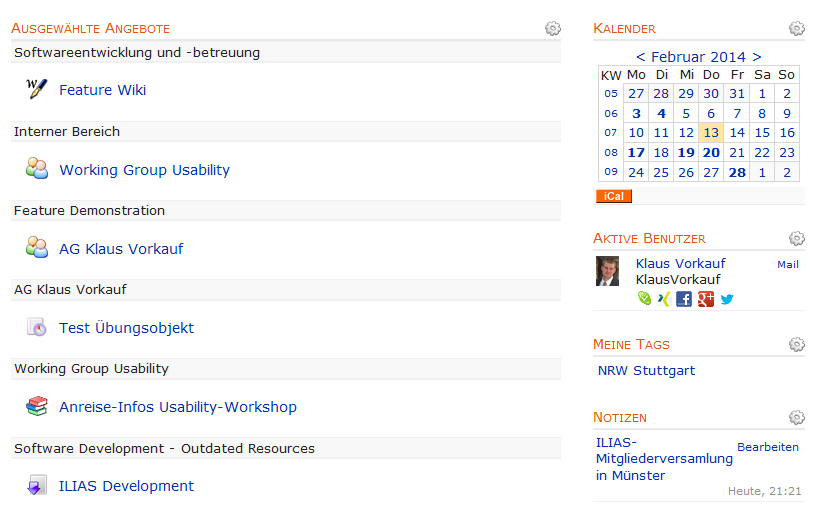Select calendar day 19
The image size is (825, 511).
point(686,153)
